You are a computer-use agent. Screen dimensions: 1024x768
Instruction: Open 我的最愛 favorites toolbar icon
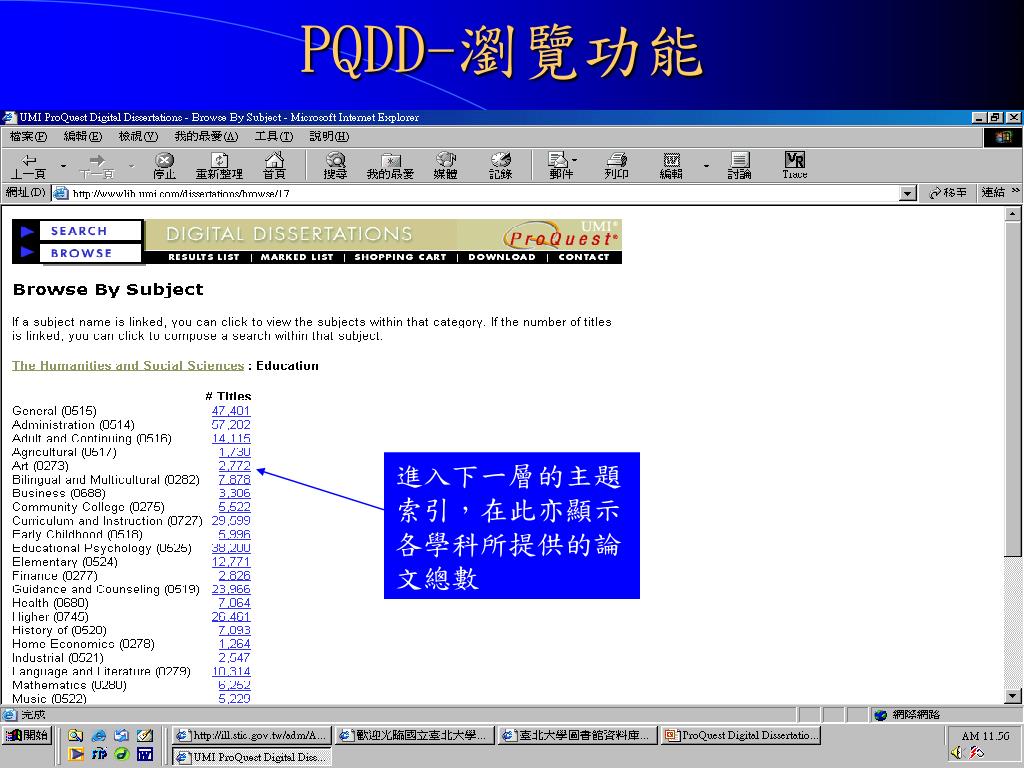[x=391, y=166]
